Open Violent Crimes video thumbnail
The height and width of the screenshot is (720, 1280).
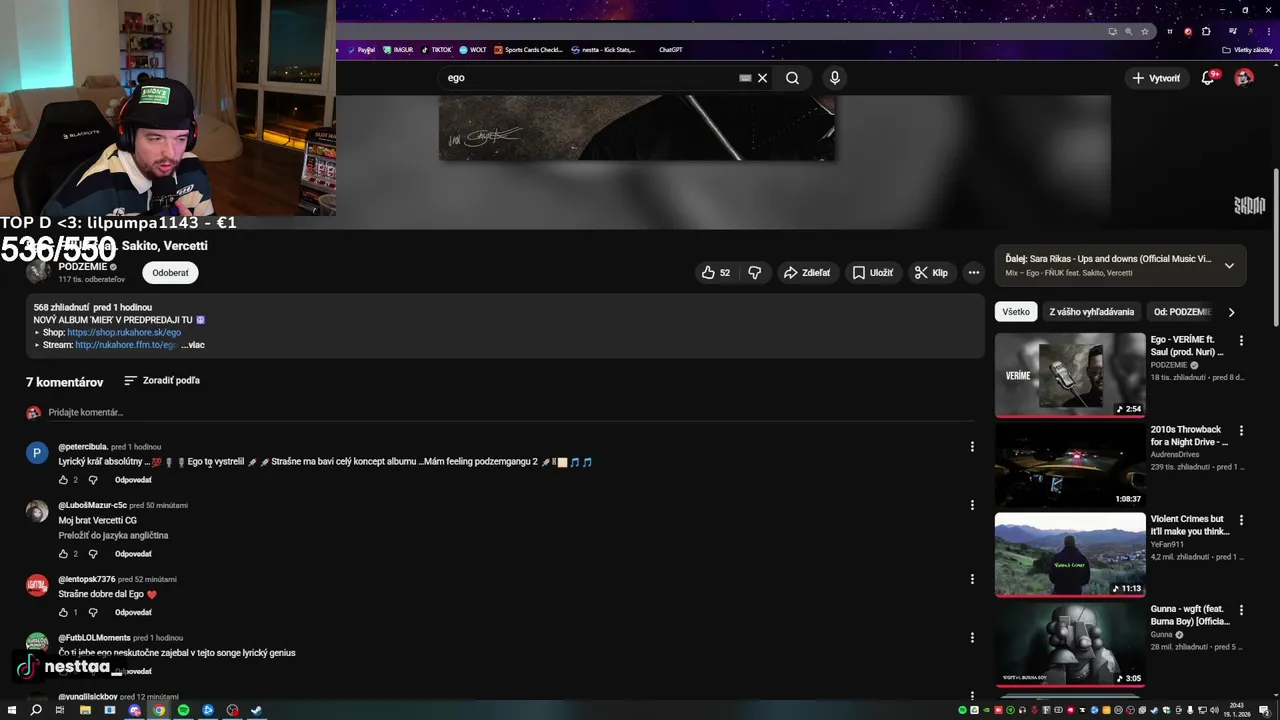coord(1070,555)
